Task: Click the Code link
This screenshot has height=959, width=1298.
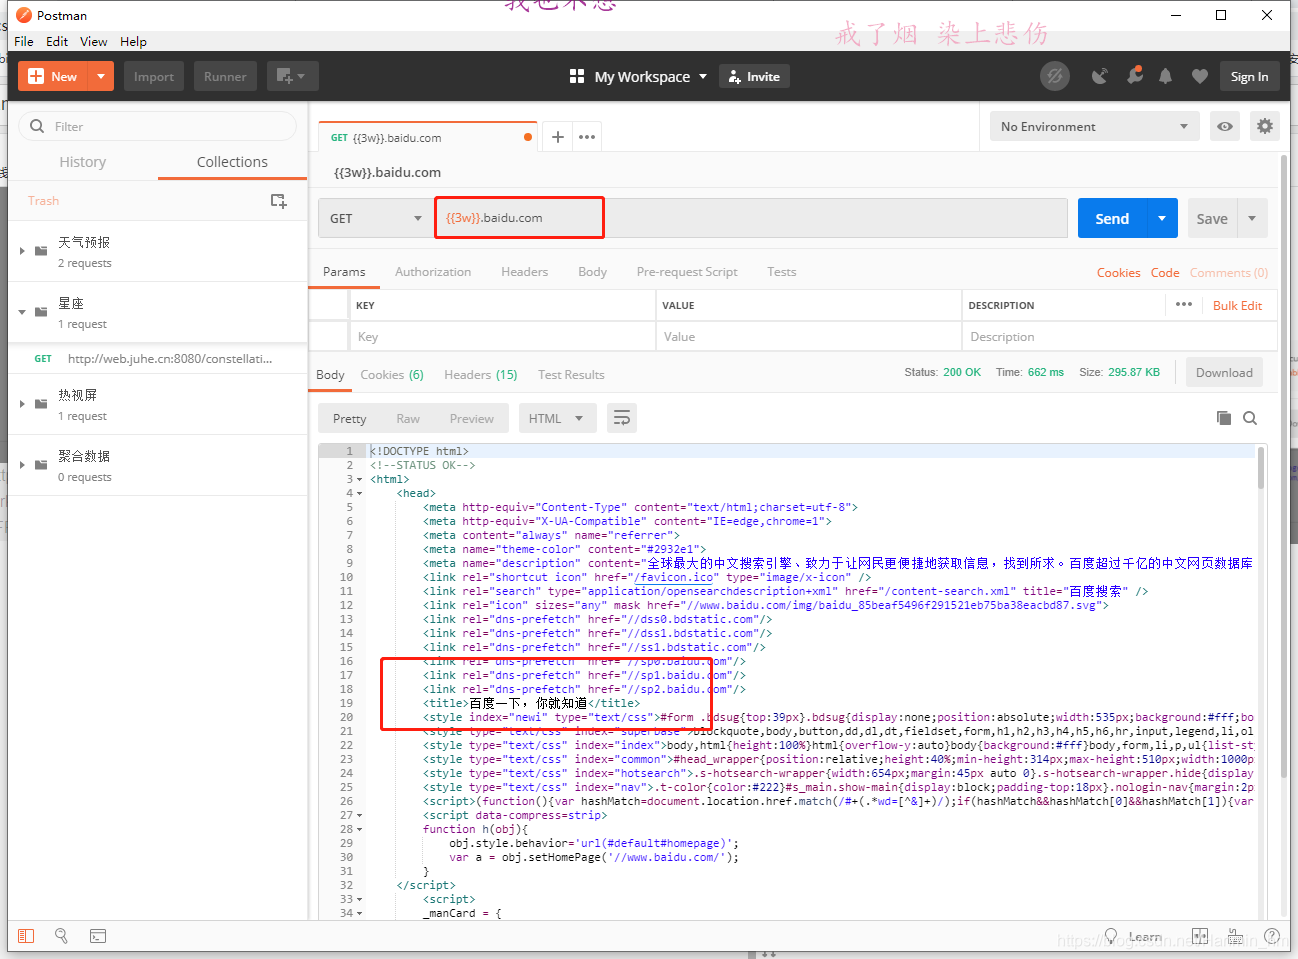Action: (x=1165, y=273)
